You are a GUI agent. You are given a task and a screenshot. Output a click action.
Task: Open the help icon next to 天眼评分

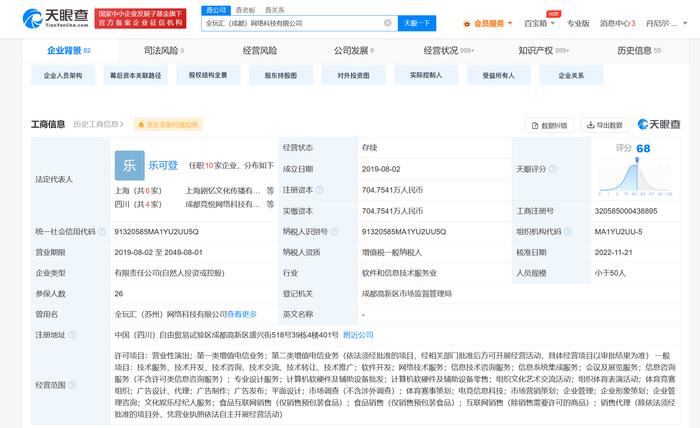(x=553, y=169)
